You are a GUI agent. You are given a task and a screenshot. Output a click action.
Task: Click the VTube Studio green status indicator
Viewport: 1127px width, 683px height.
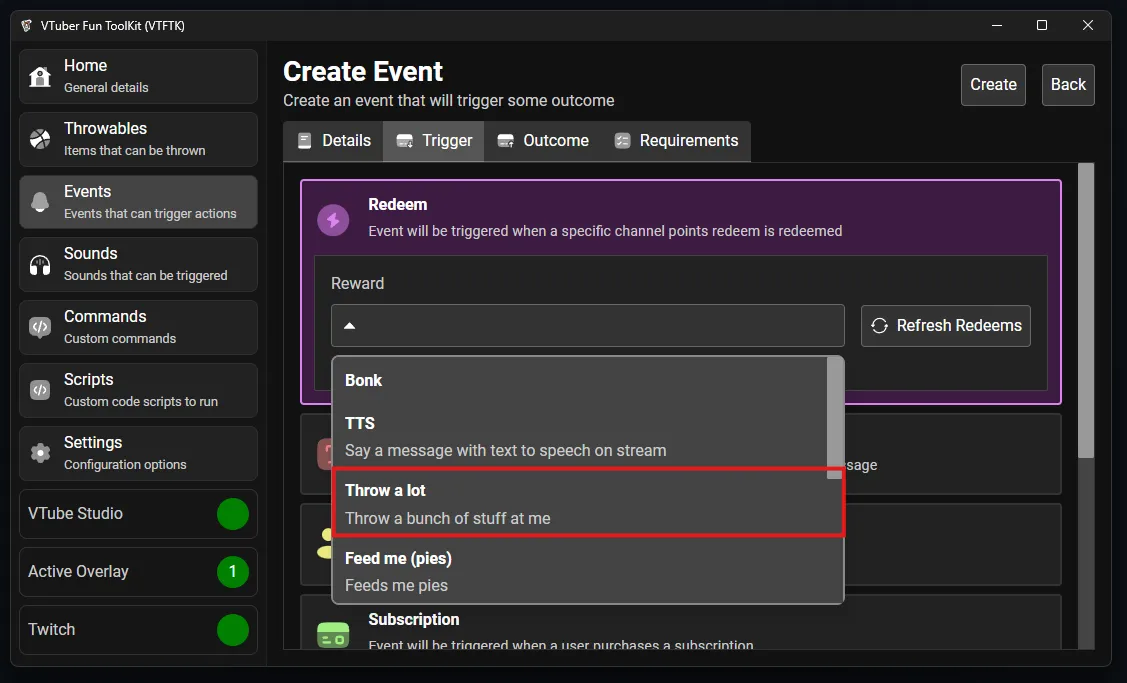click(233, 514)
